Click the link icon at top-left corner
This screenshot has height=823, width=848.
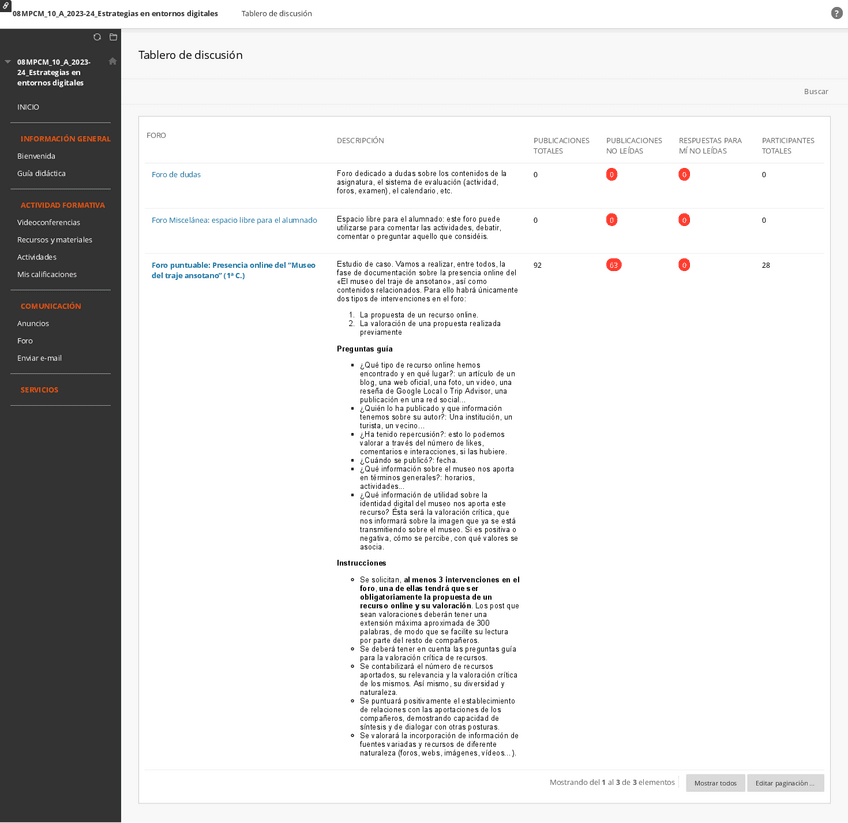(5, 5)
